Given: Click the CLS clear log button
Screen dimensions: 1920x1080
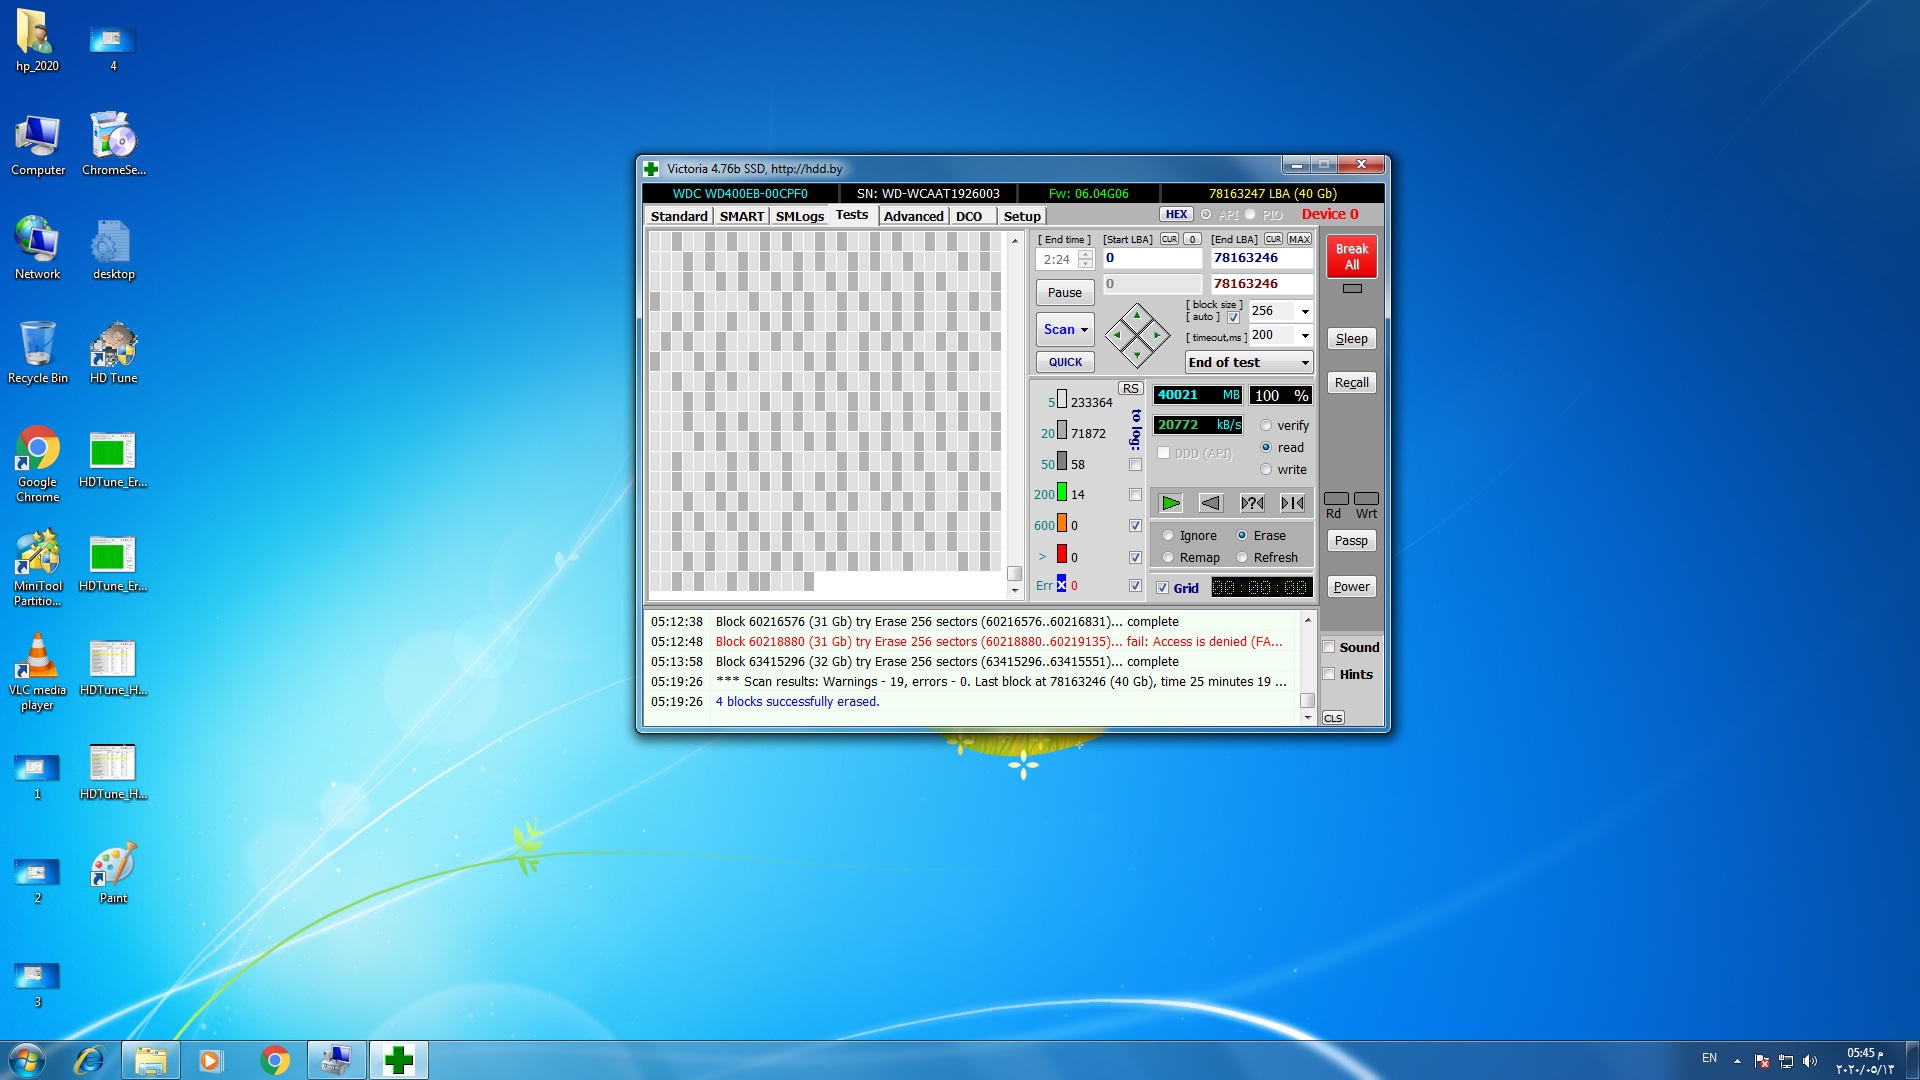Looking at the screenshot, I should 1333,718.
